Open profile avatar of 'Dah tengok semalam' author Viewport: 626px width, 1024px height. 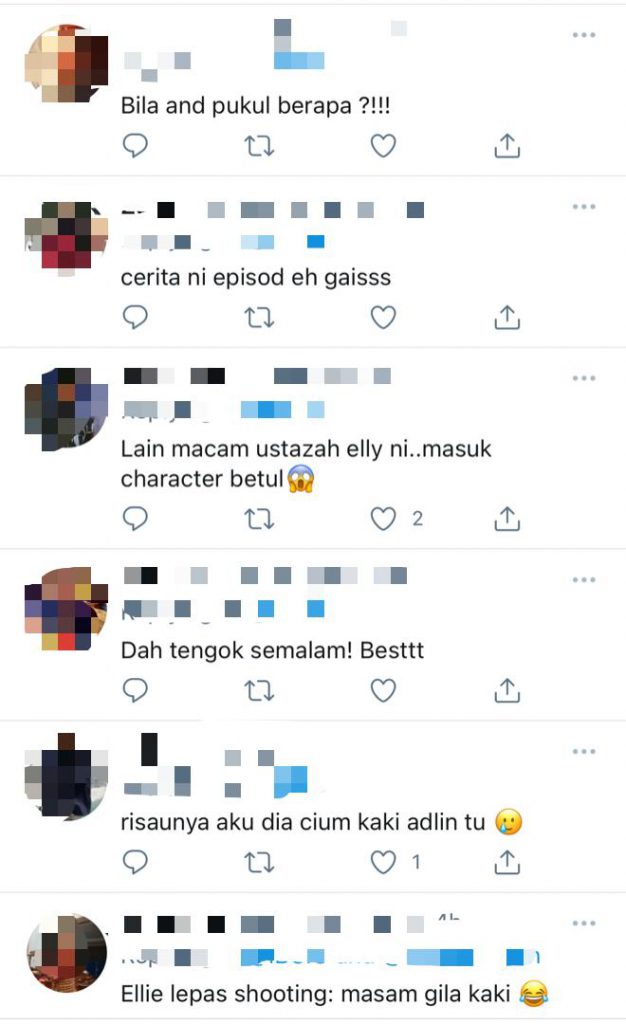point(66,609)
